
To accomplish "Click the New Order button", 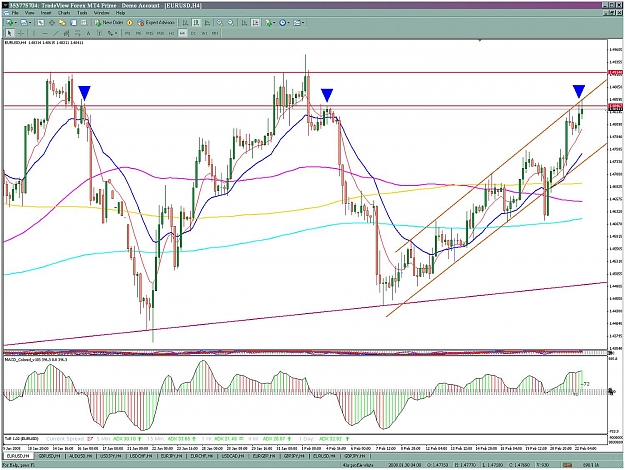I will (109, 23).
